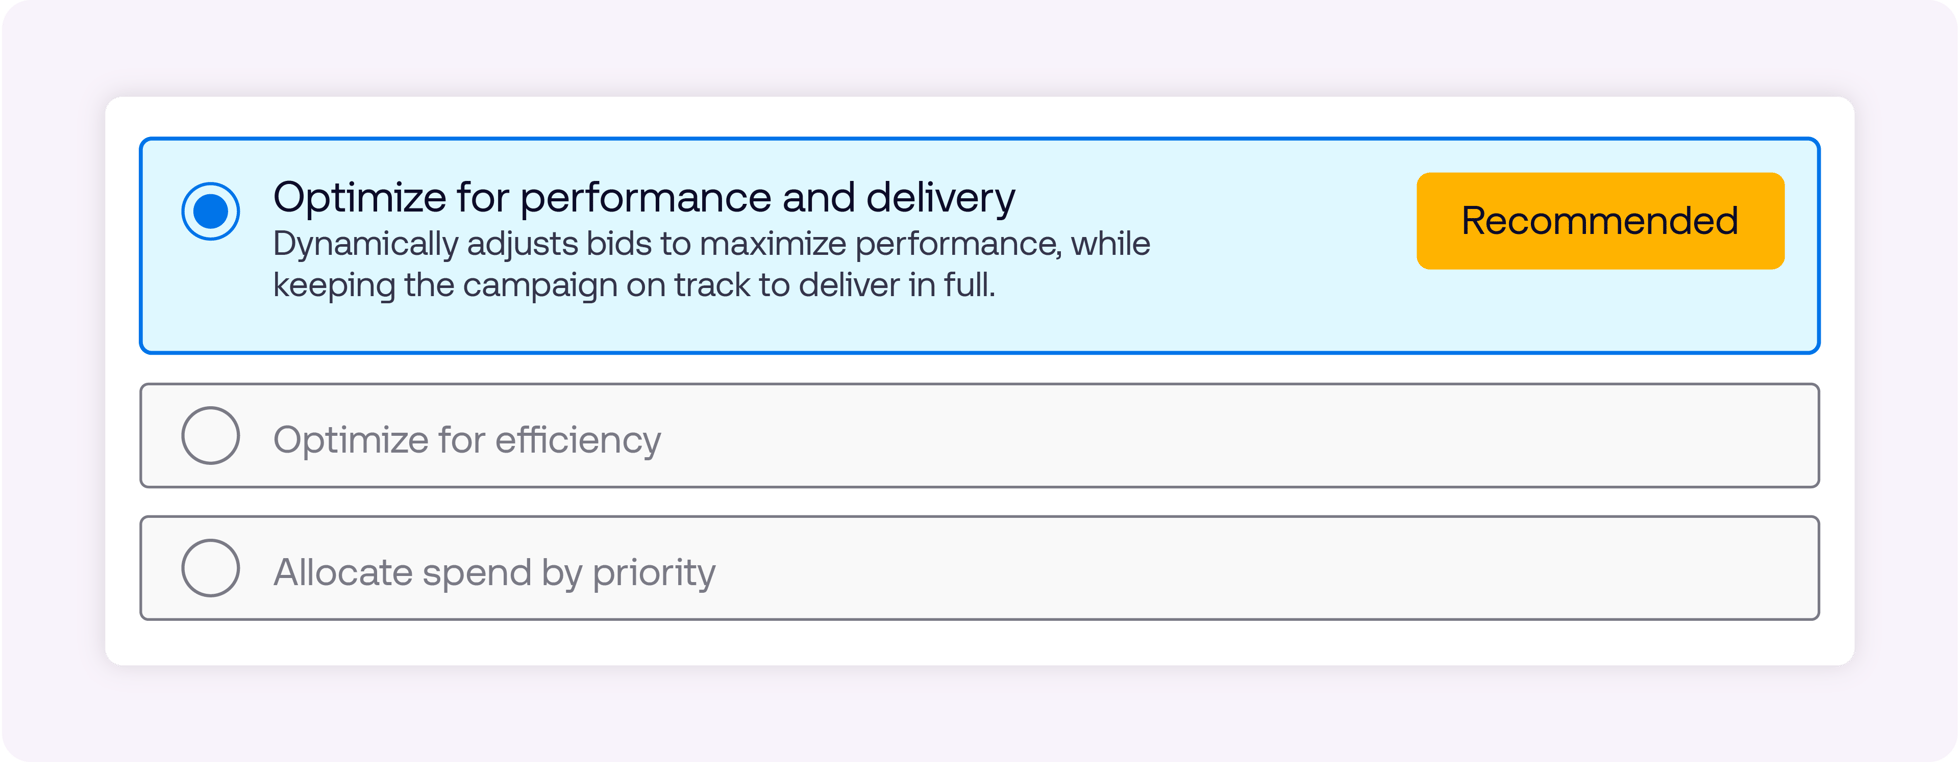Select the performance and delivery radio button
This screenshot has height=762, width=1960.
click(210, 211)
